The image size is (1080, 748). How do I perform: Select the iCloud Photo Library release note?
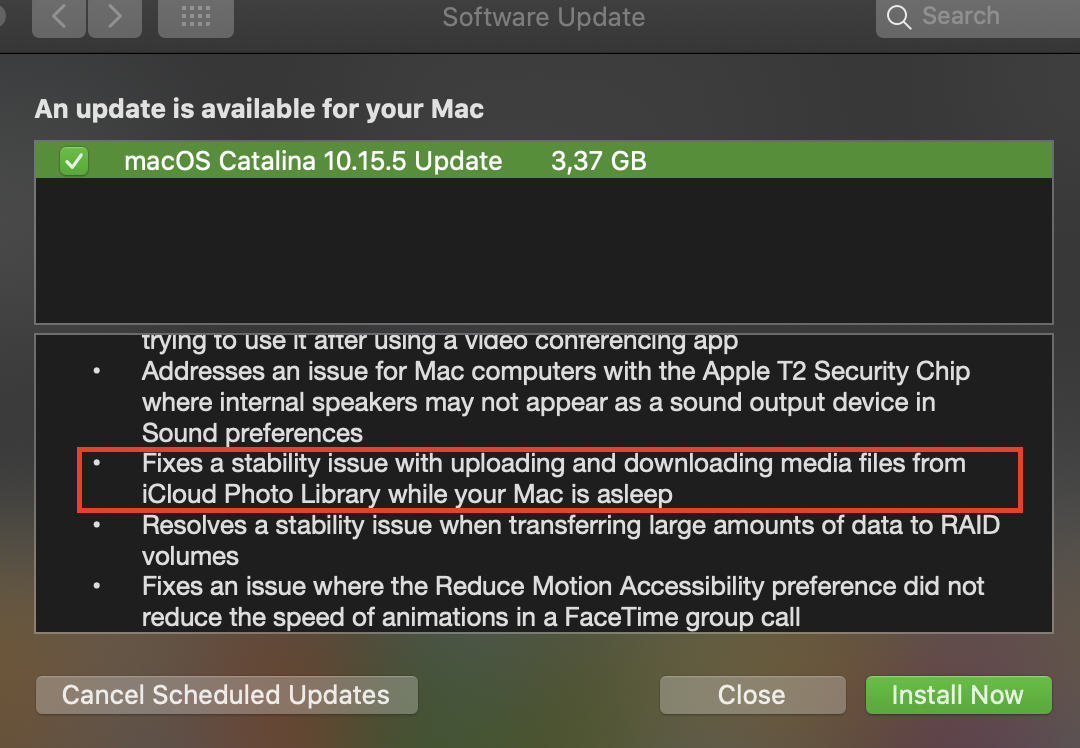553,479
